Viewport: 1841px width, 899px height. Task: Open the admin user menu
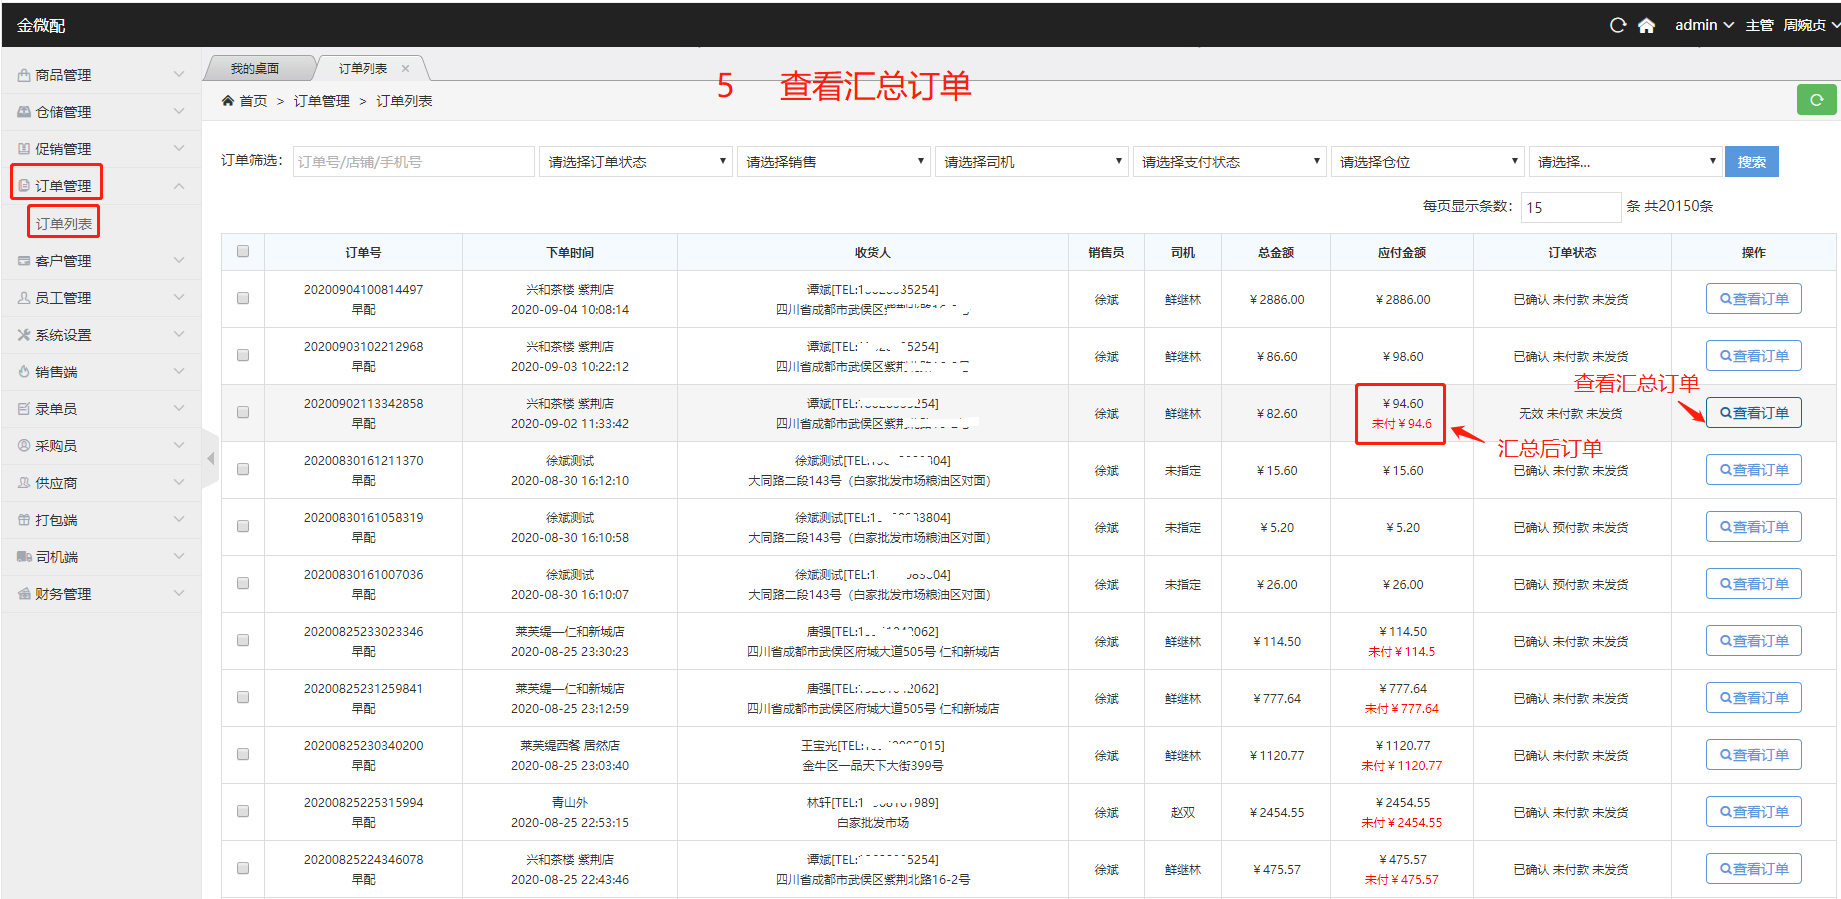tap(1703, 25)
